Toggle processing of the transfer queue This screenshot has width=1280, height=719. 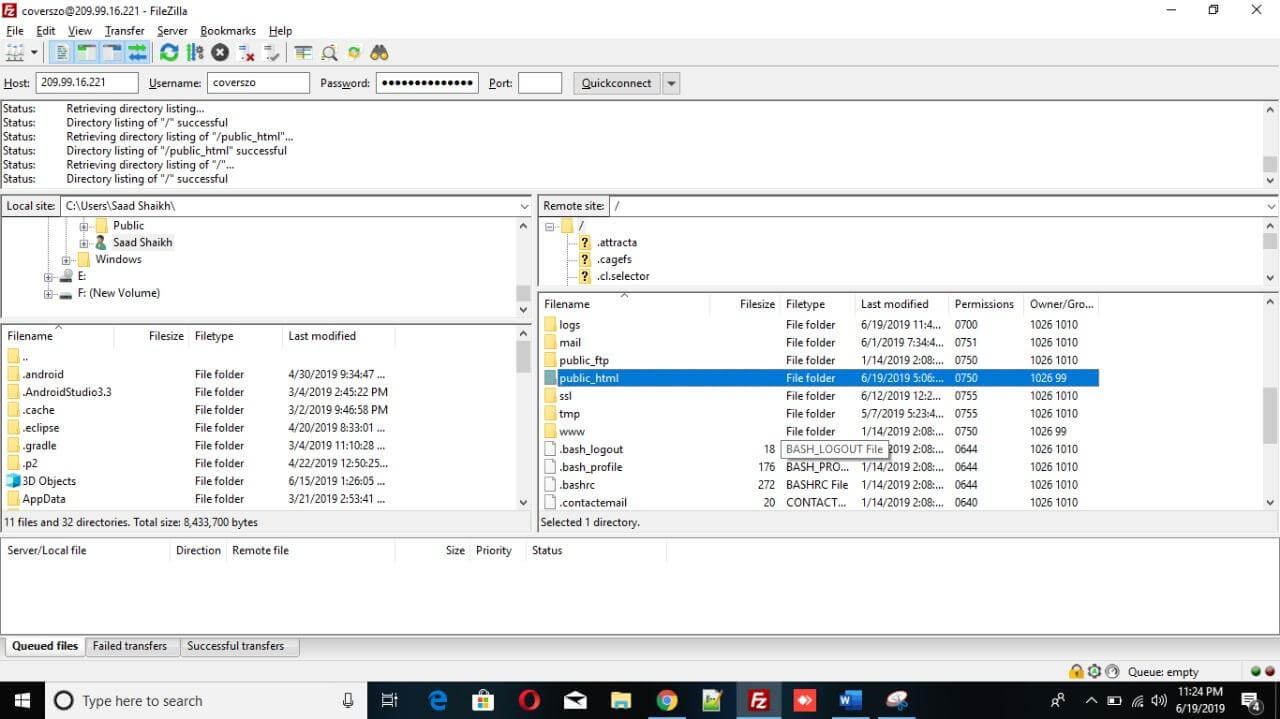(x=194, y=52)
